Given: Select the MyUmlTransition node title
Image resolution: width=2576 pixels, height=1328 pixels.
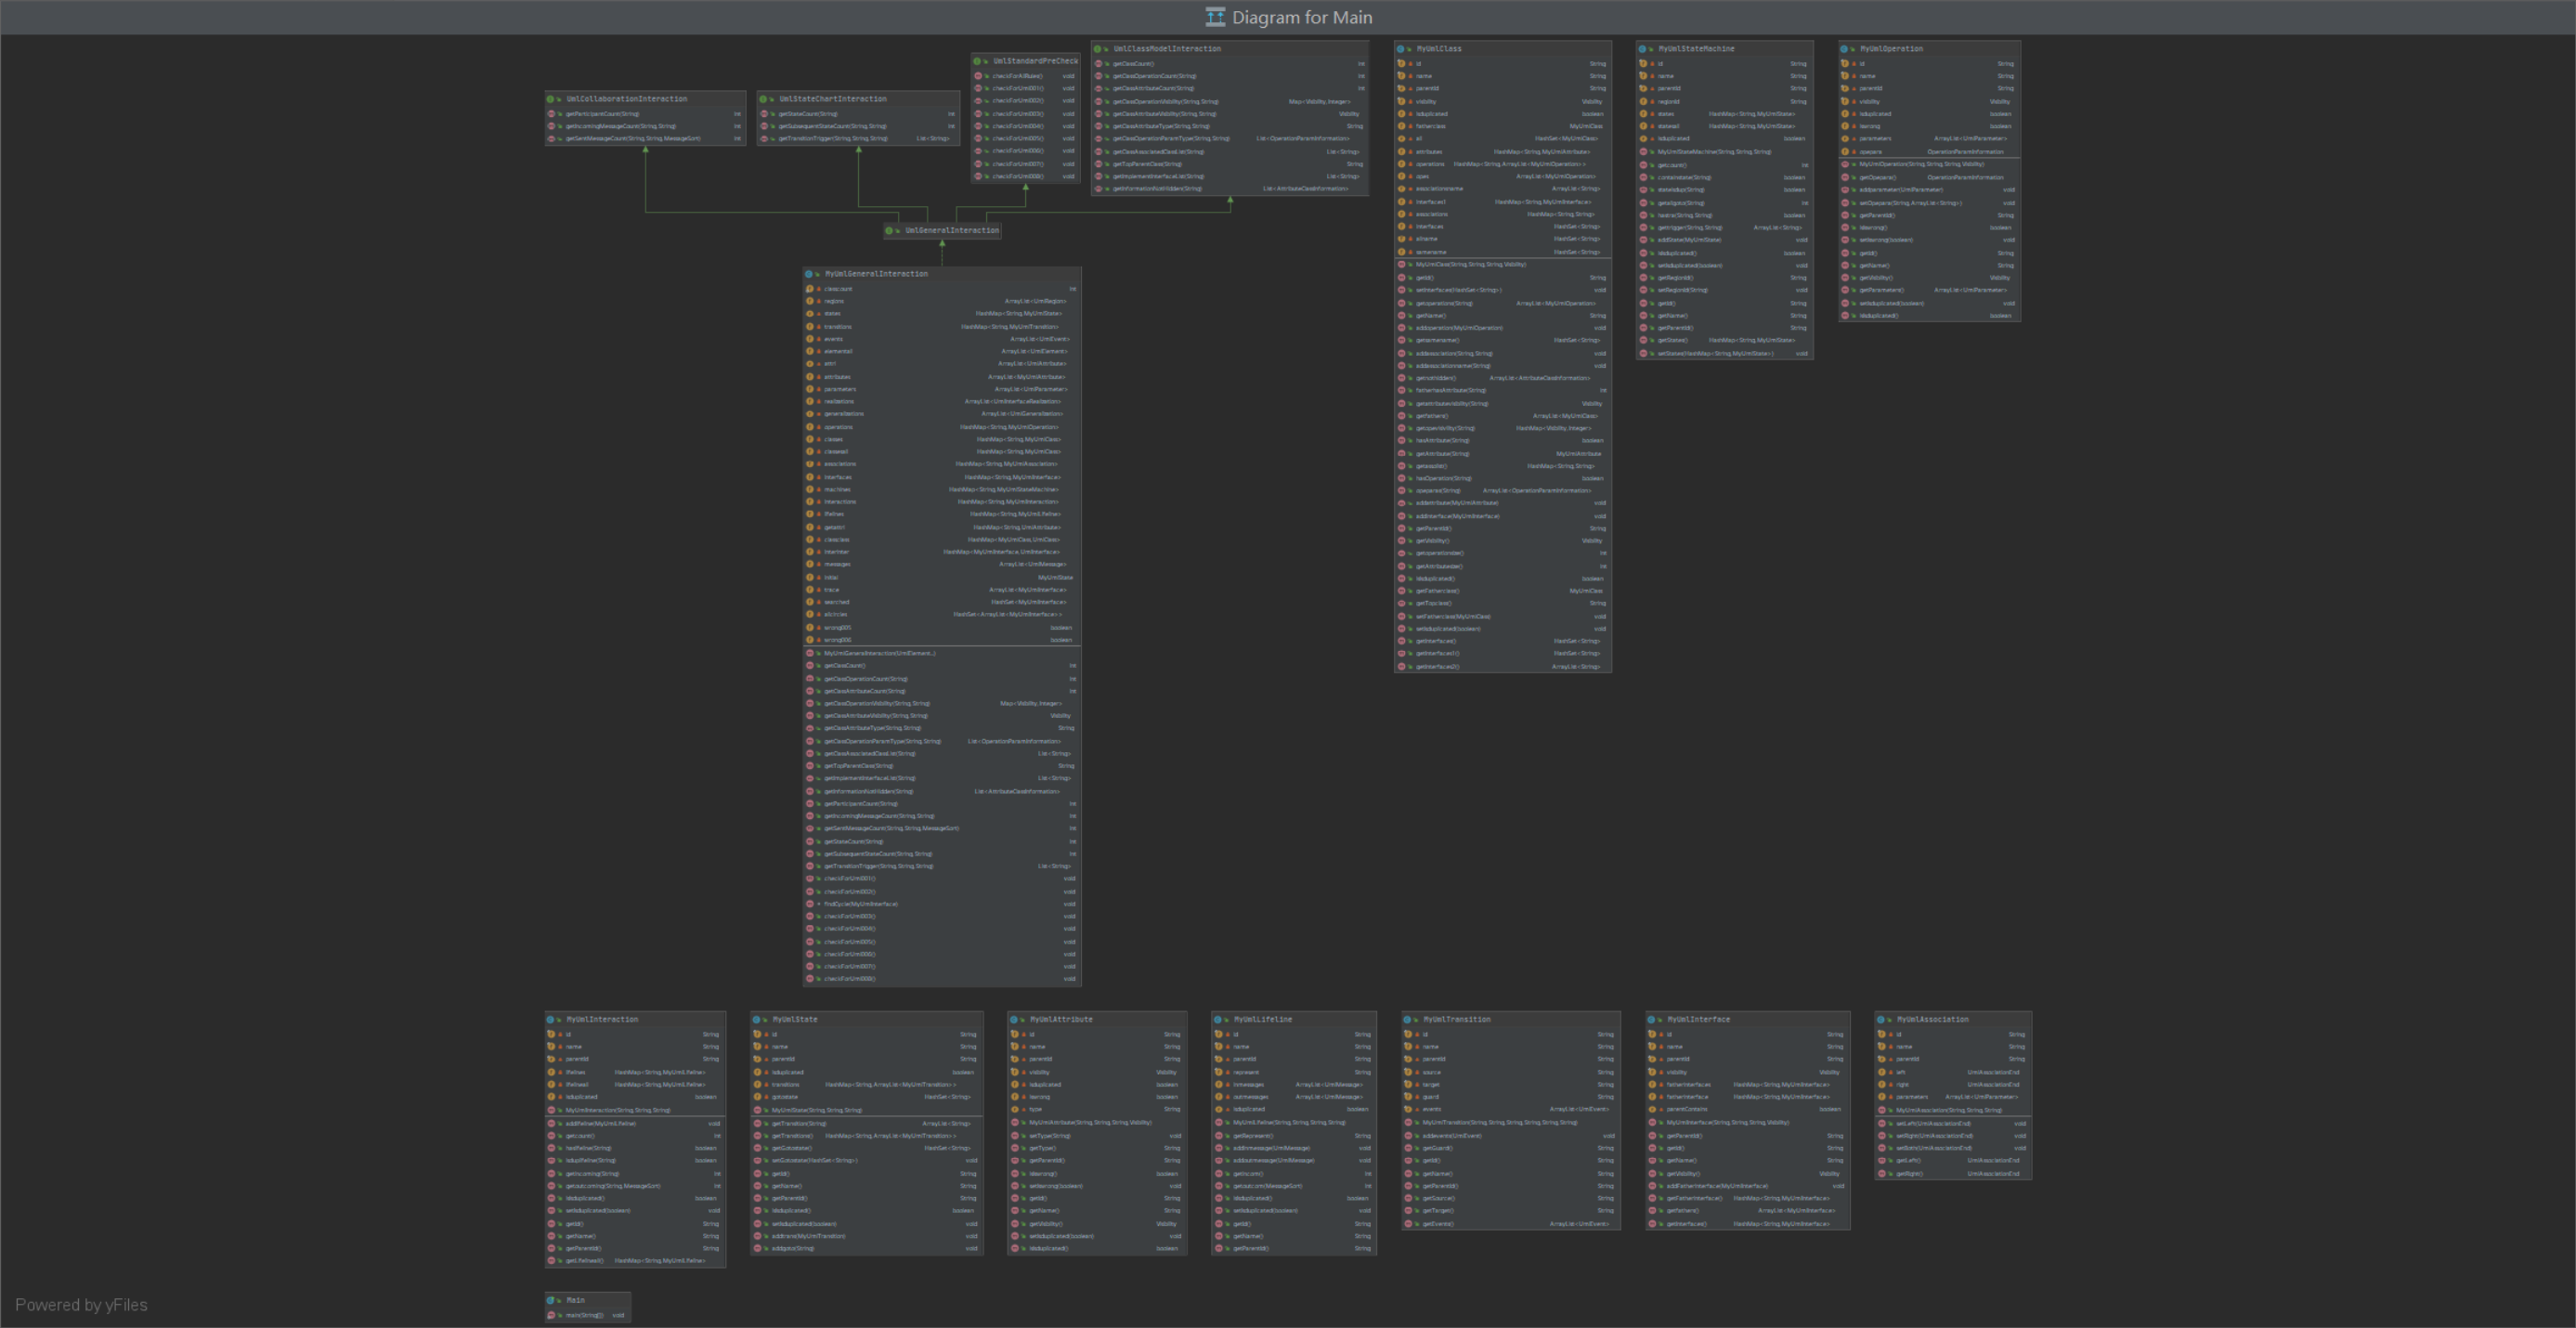Looking at the screenshot, I should [1457, 1019].
